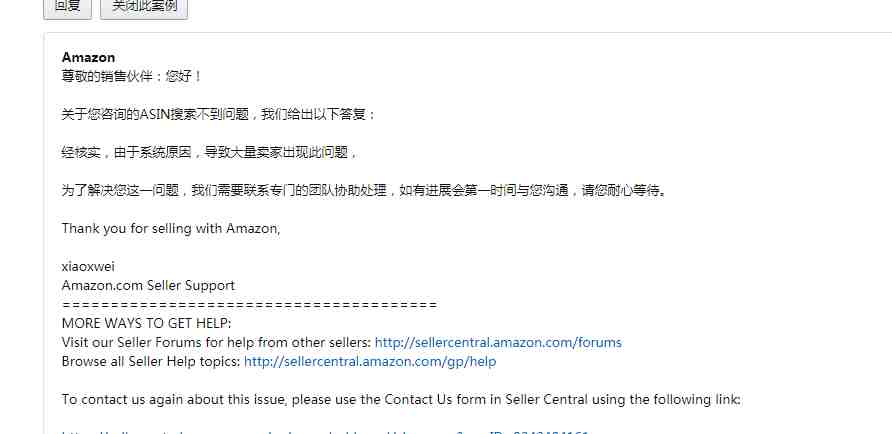Open the sellercentral.amazon.com/forums link
This screenshot has width=892, height=434.
pyautogui.click(x=498, y=342)
